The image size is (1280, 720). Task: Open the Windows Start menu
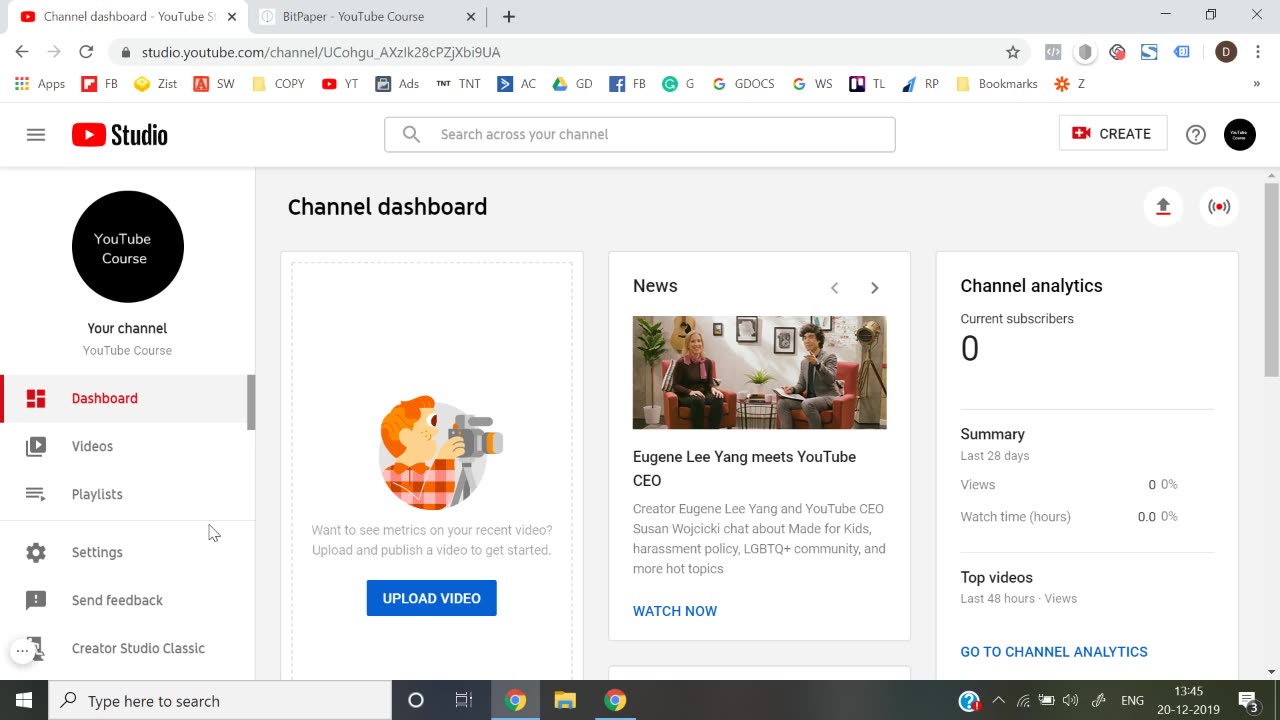click(24, 701)
